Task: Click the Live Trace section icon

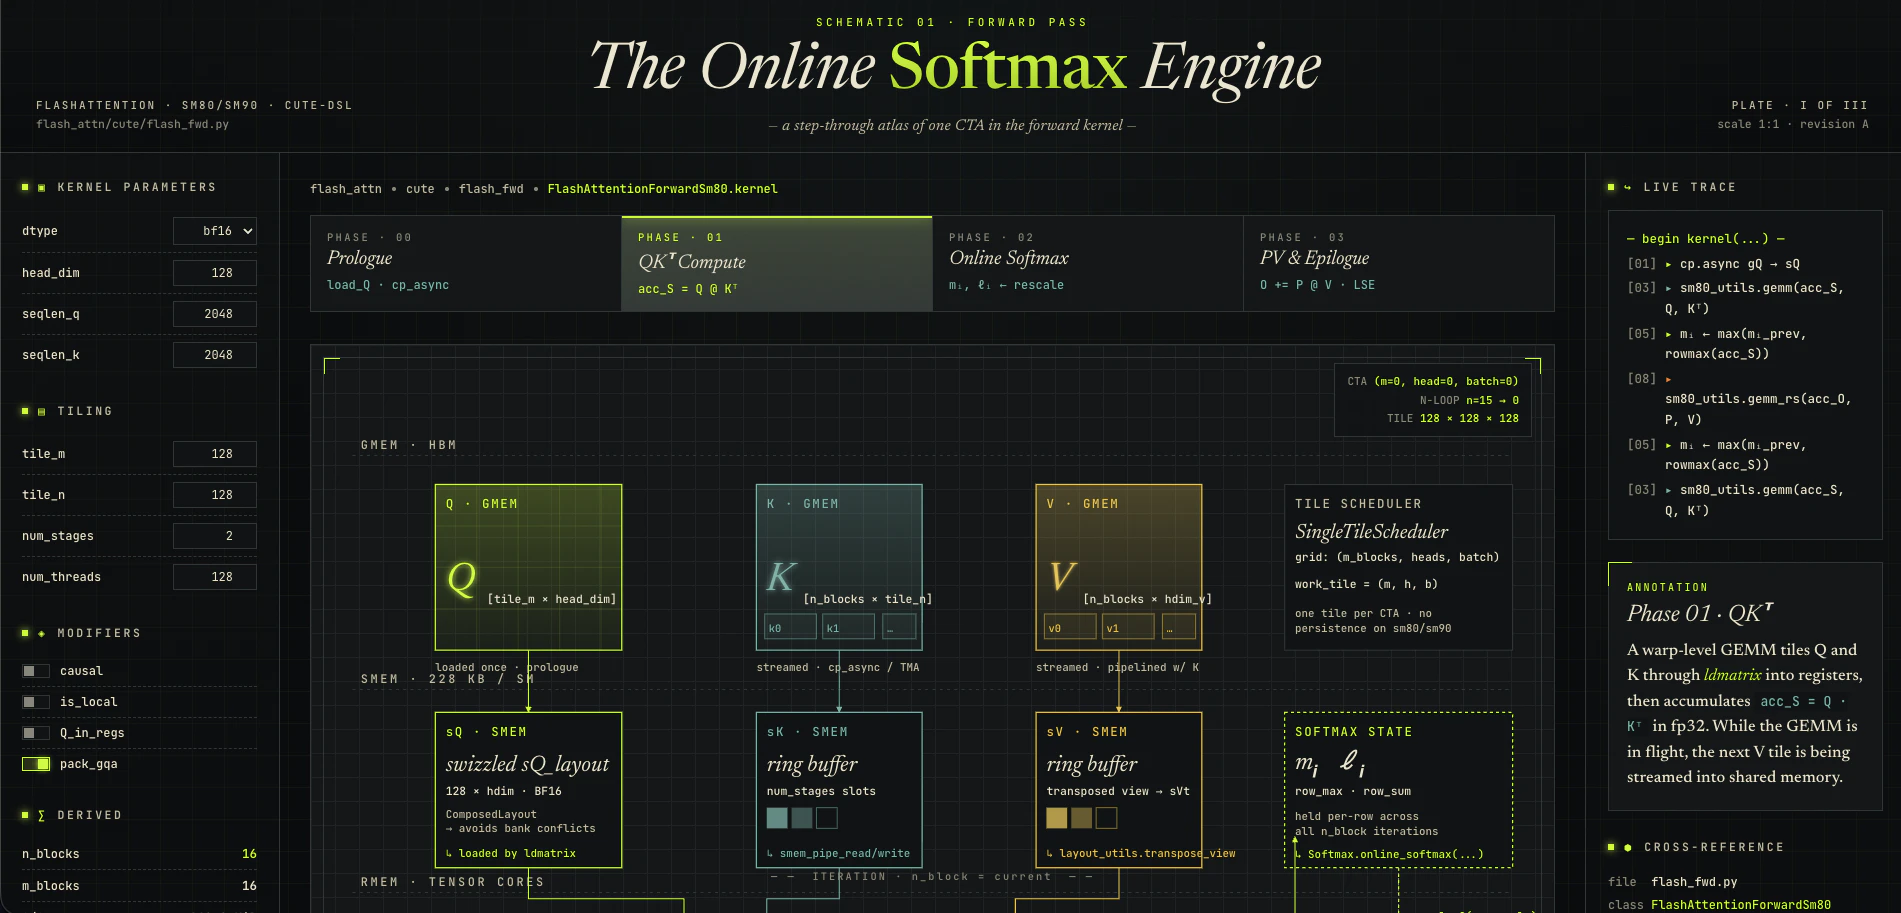Action: pos(1627,187)
